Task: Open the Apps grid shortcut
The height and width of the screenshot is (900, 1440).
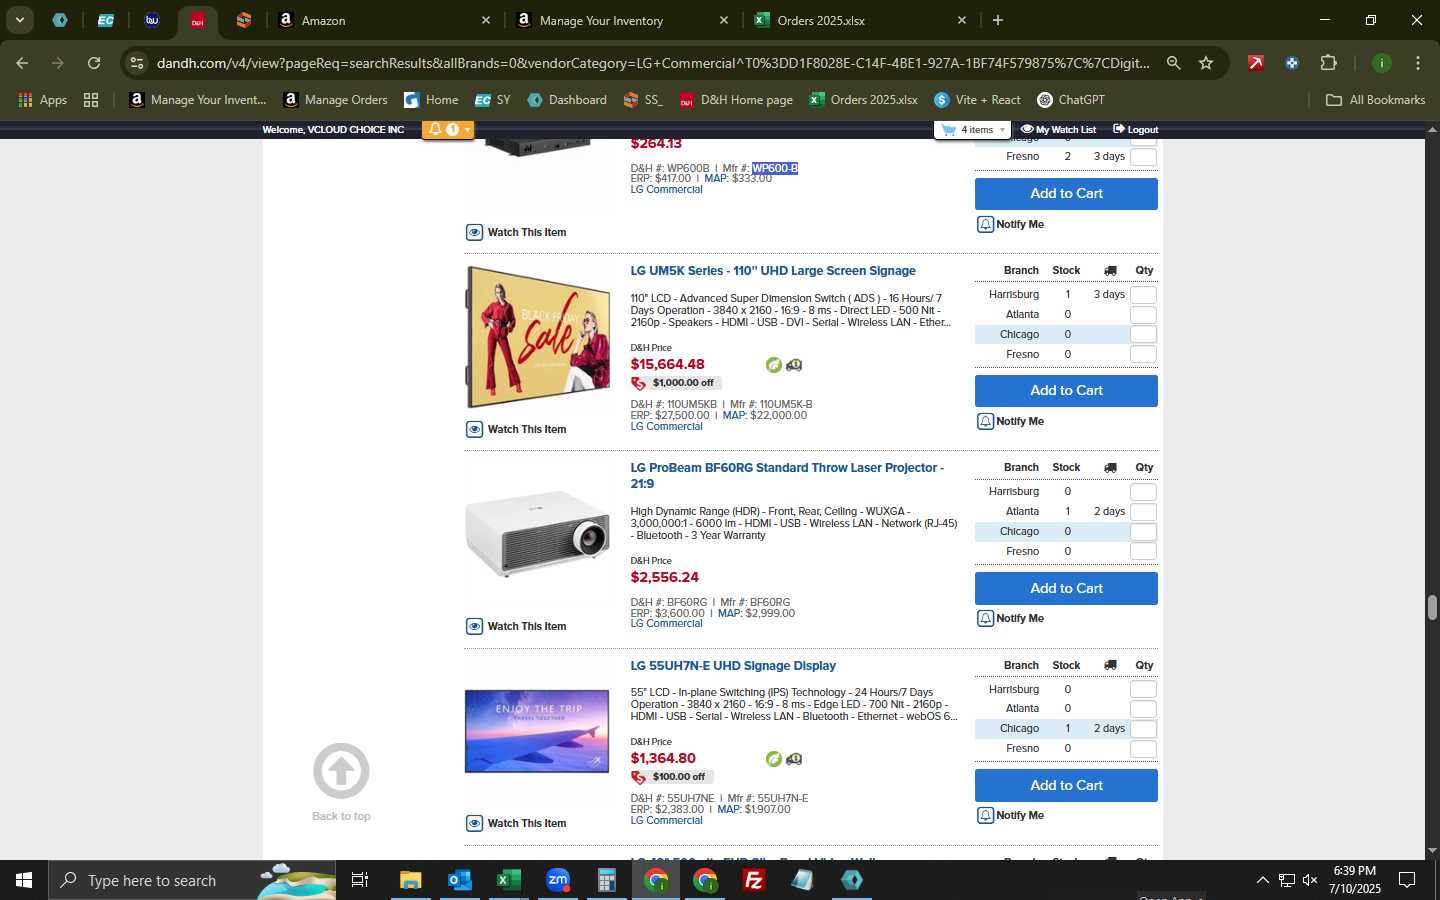Action: point(42,100)
